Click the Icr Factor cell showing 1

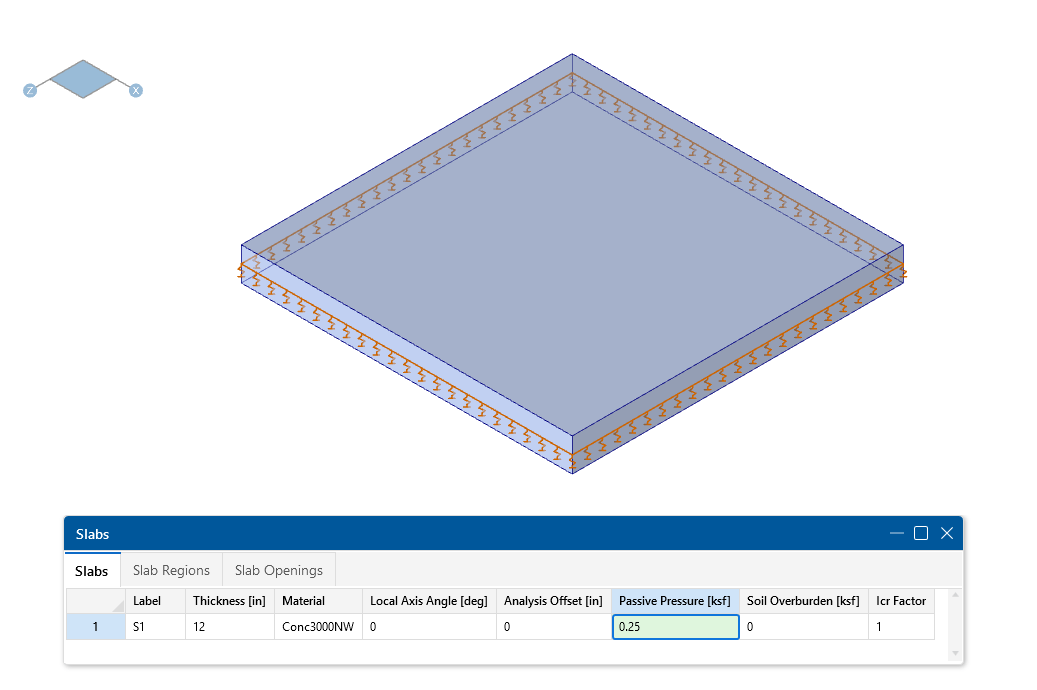(900, 626)
